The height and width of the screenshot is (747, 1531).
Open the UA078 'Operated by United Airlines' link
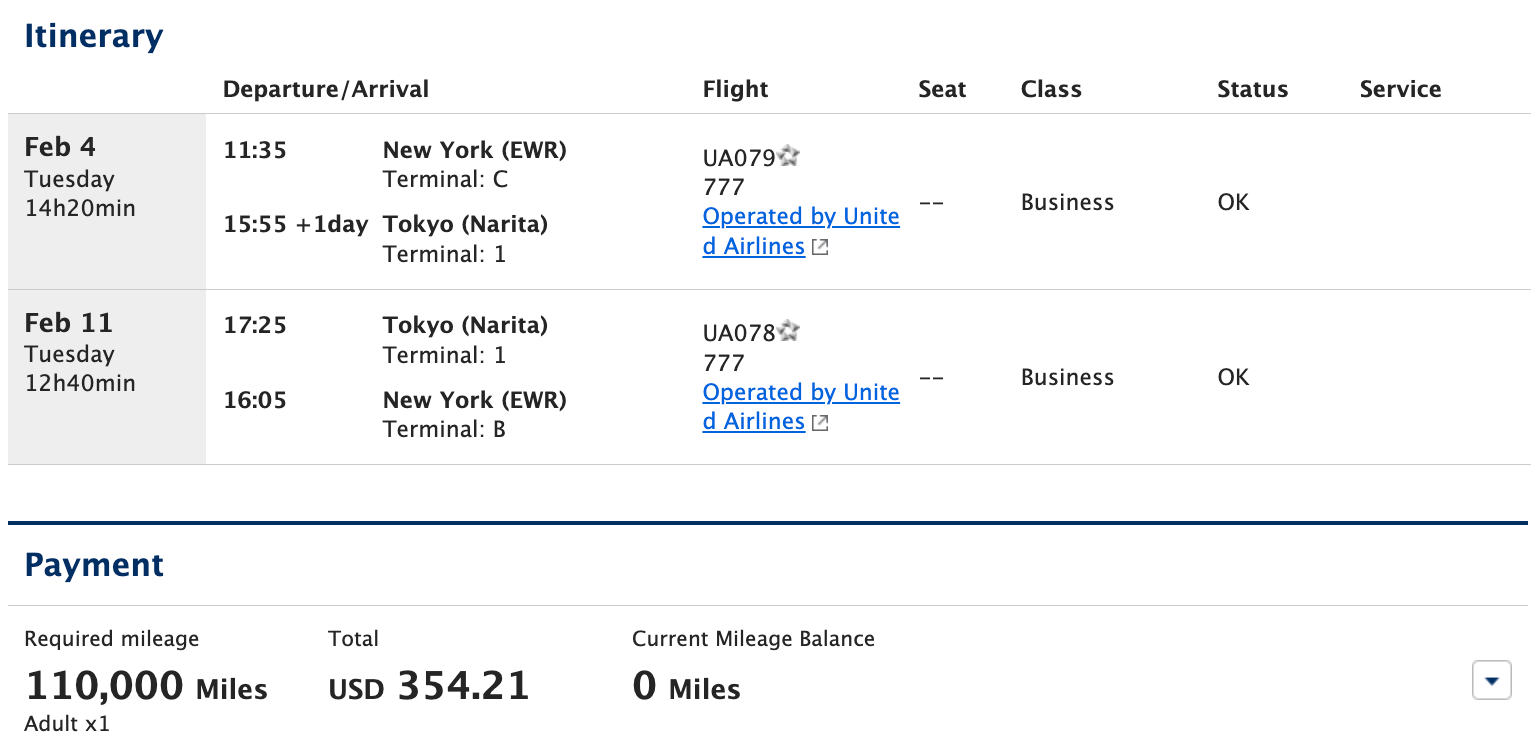[800, 393]
